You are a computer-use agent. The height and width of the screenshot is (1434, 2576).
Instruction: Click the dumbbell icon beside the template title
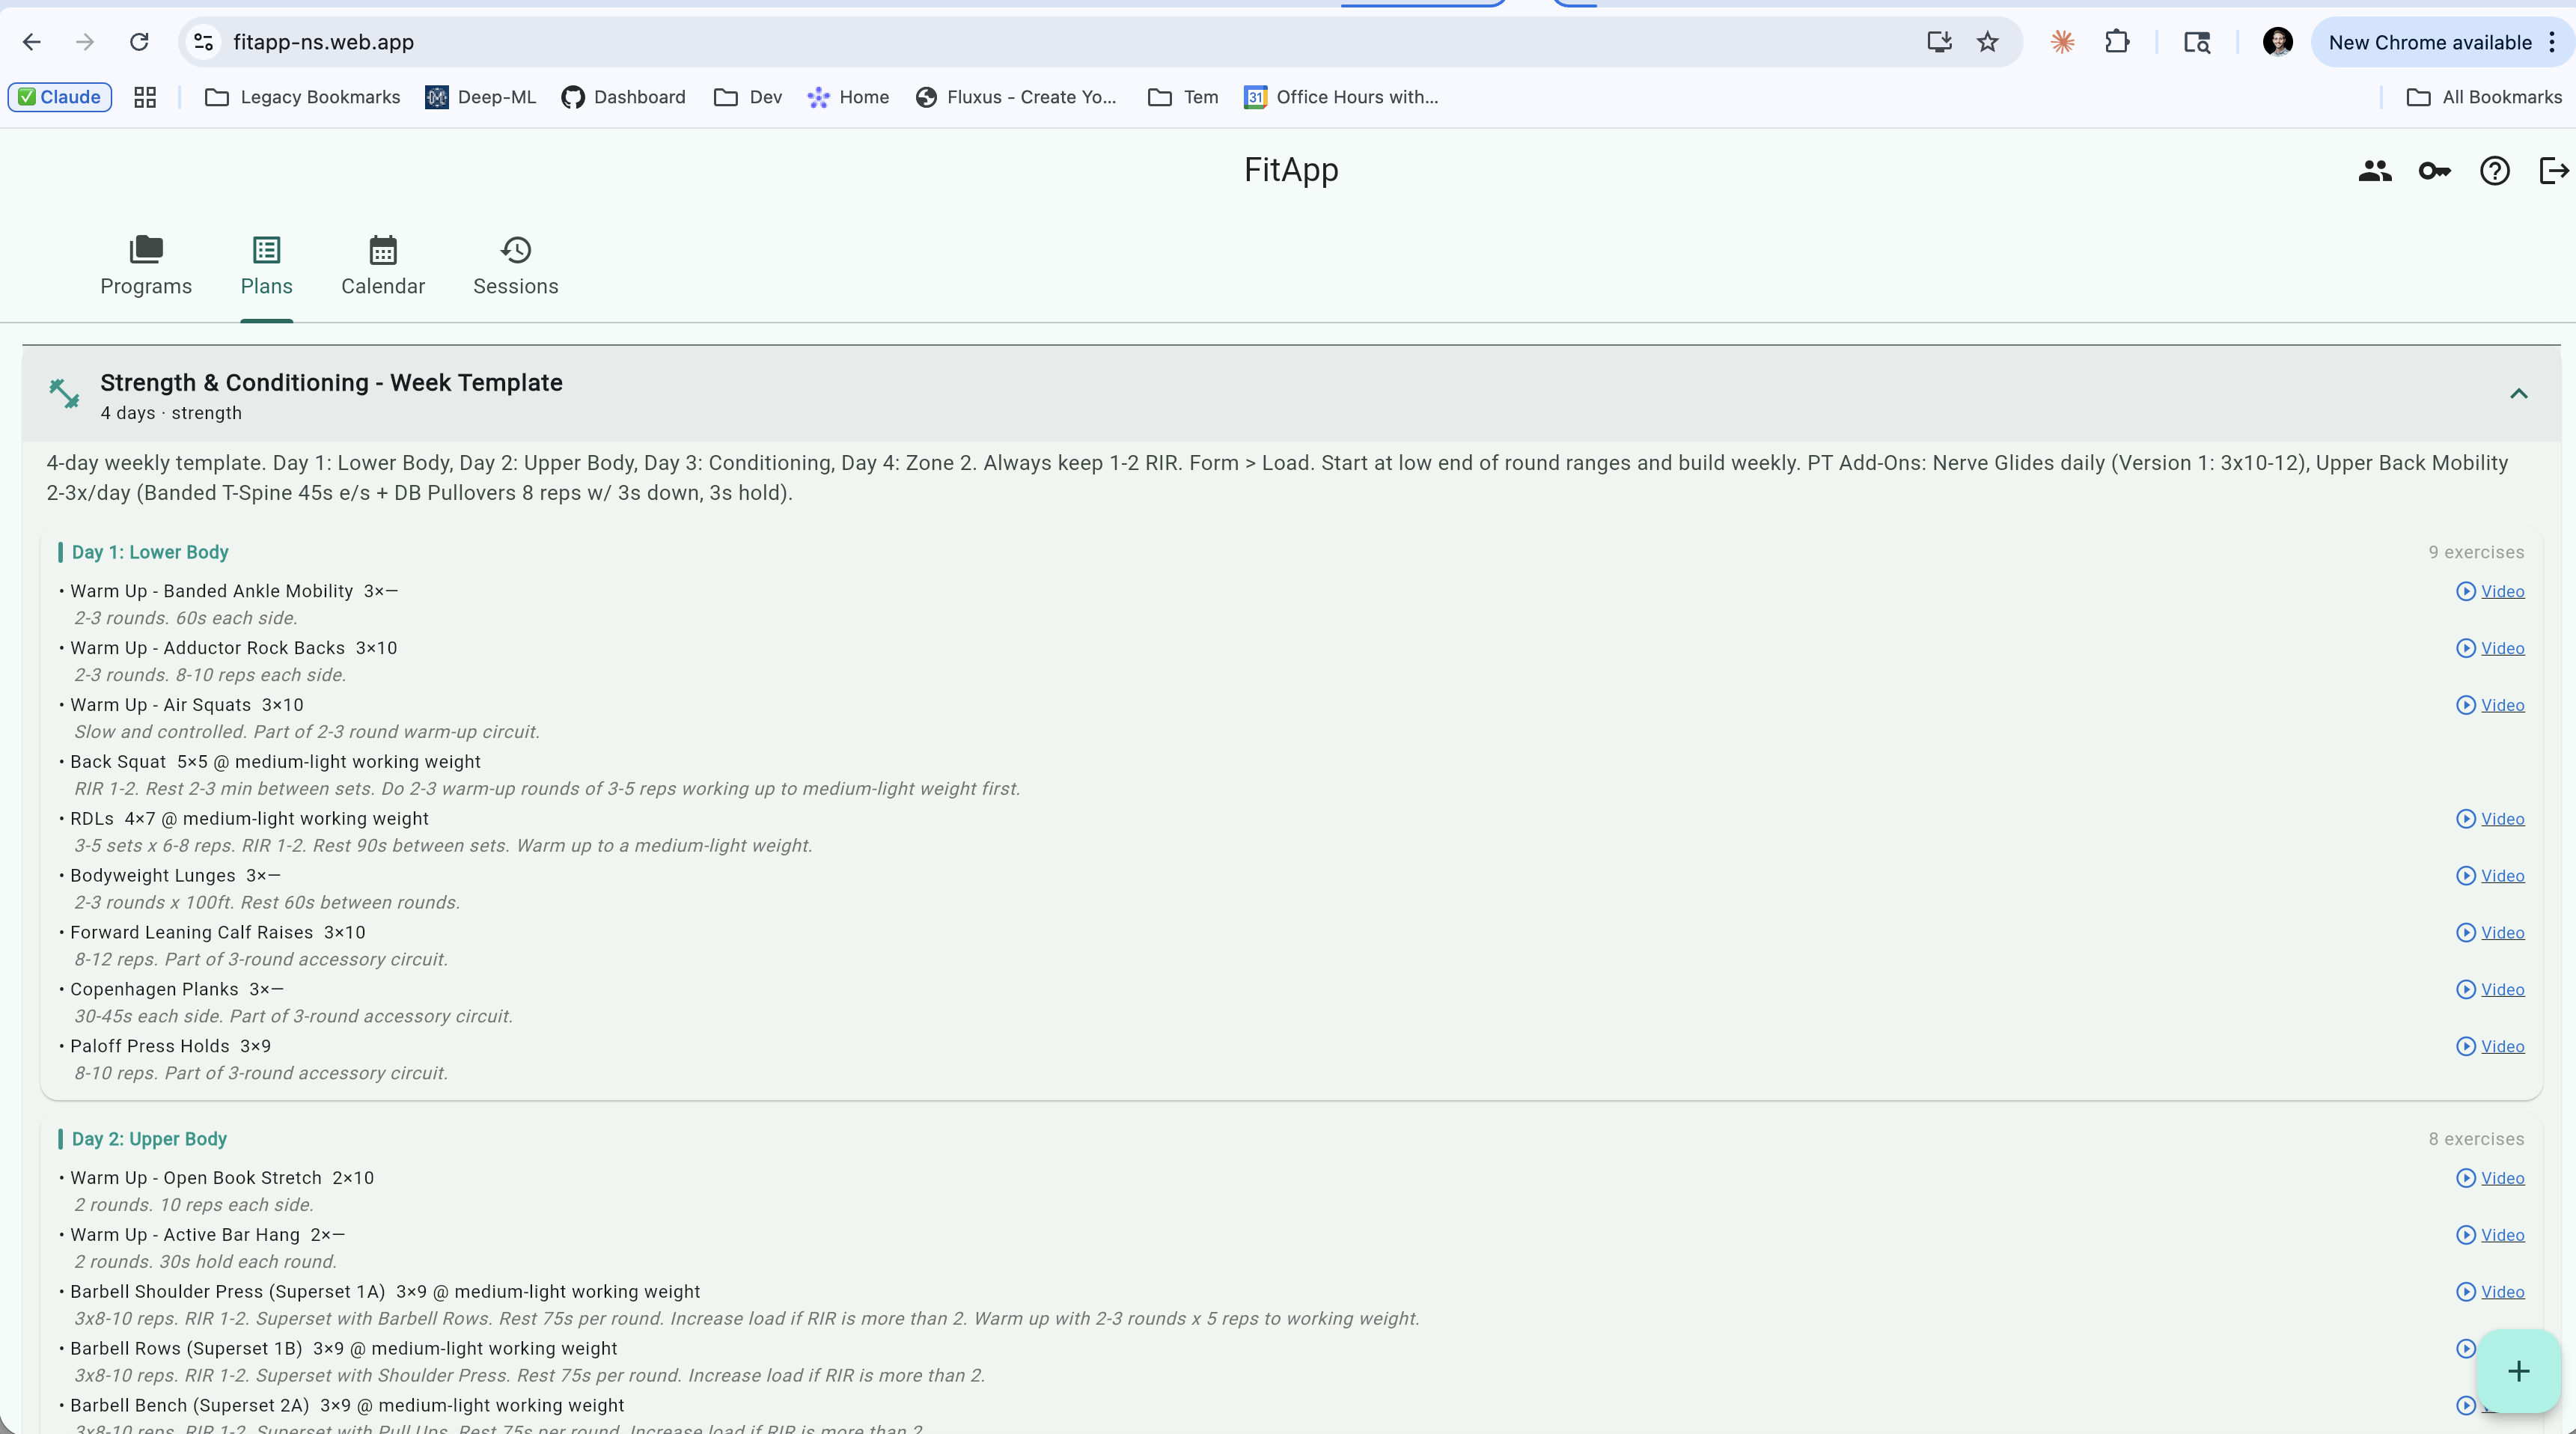point(63,394)
